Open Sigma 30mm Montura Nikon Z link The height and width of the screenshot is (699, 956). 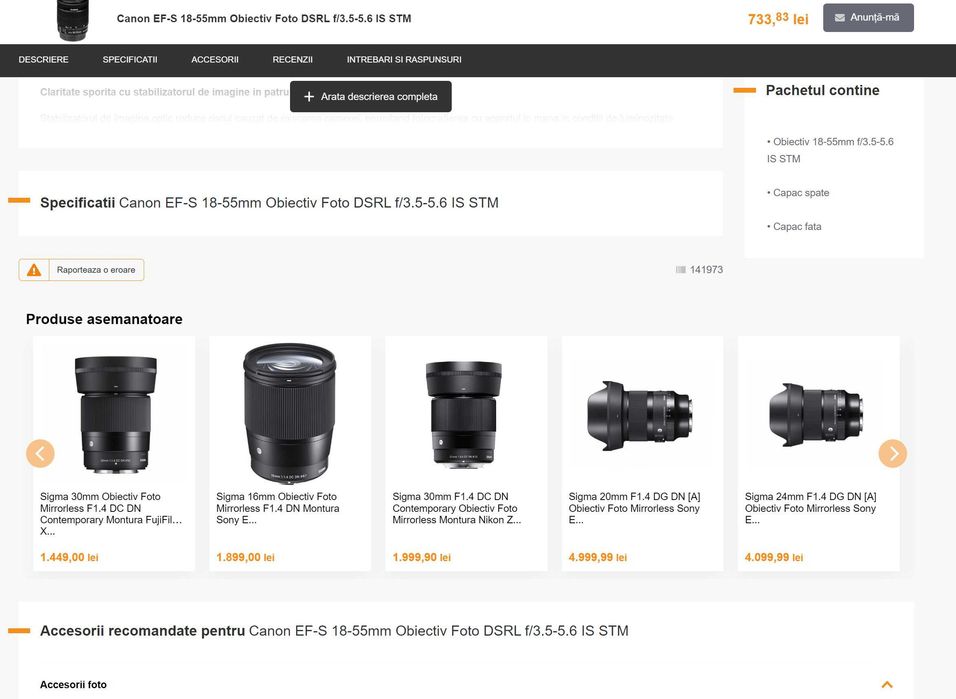click(457, 508)
